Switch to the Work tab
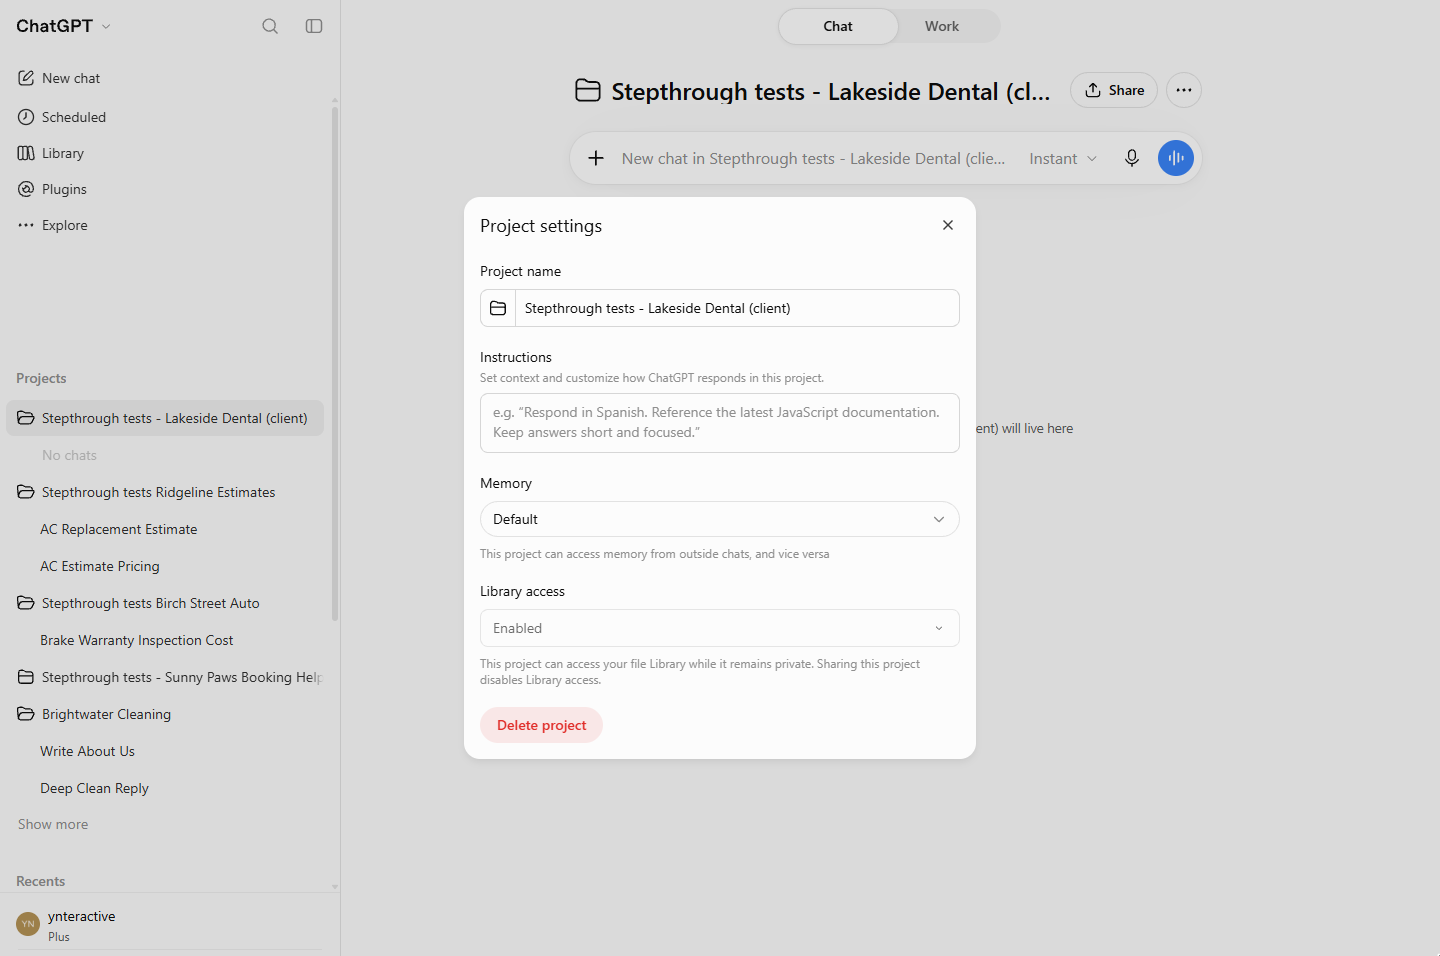 tap(942, 26)
